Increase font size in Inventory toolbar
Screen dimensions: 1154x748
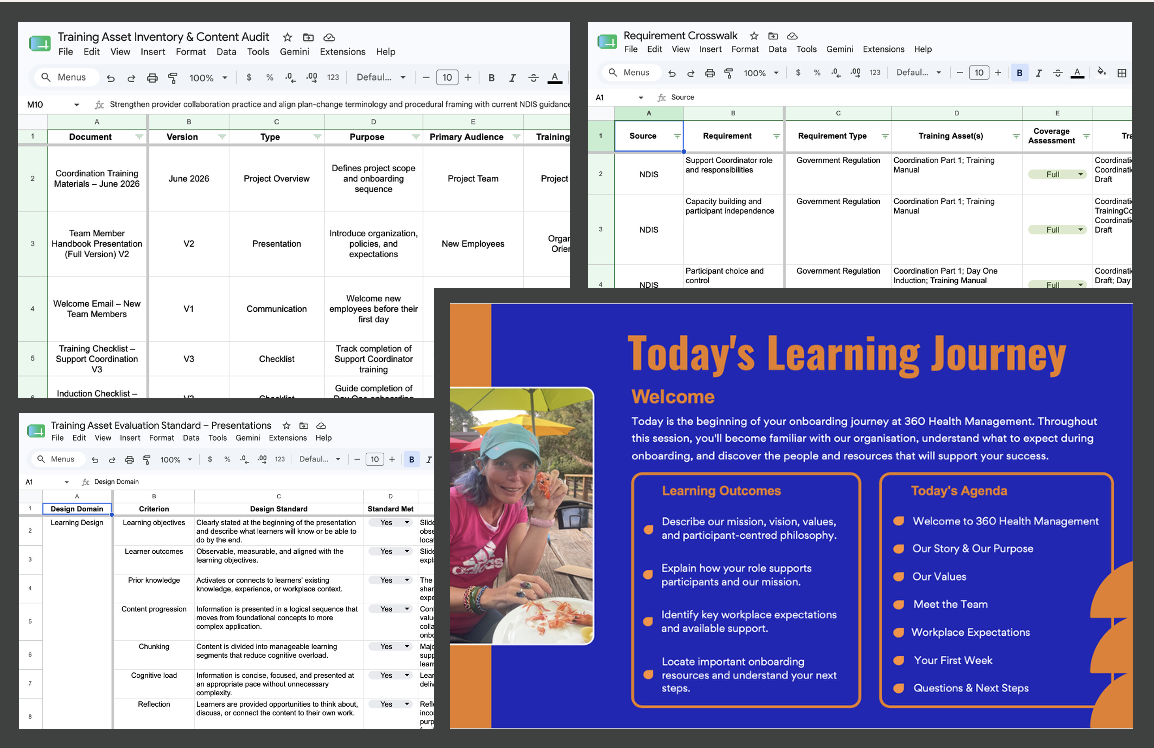point(467,77)
